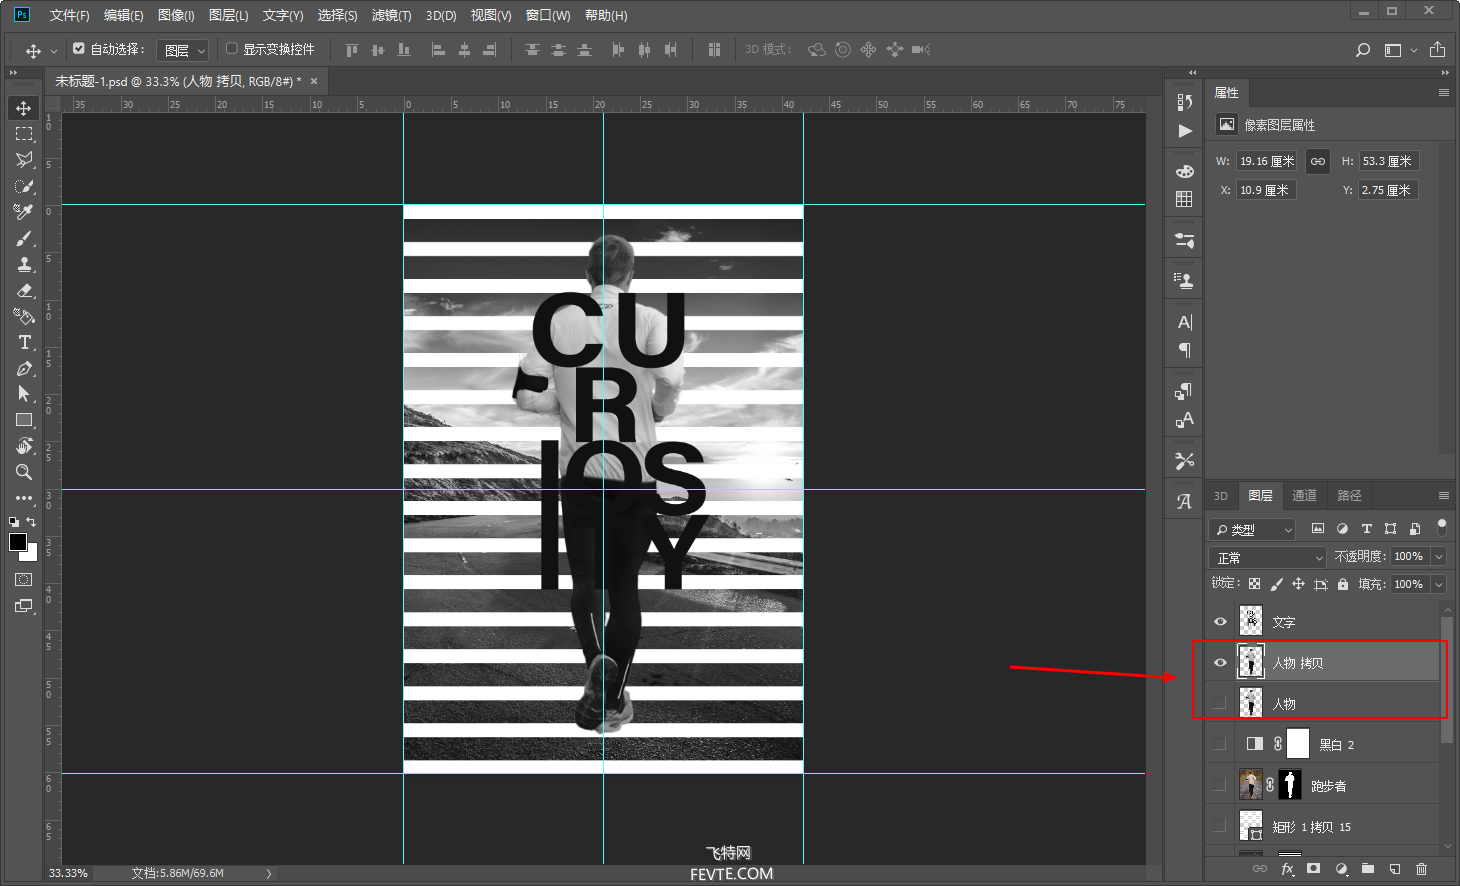Enable the 显示变换控件 checkbox
Image resolution: width=1460 pixels, height=886 pixels.
tap(232, 48)
